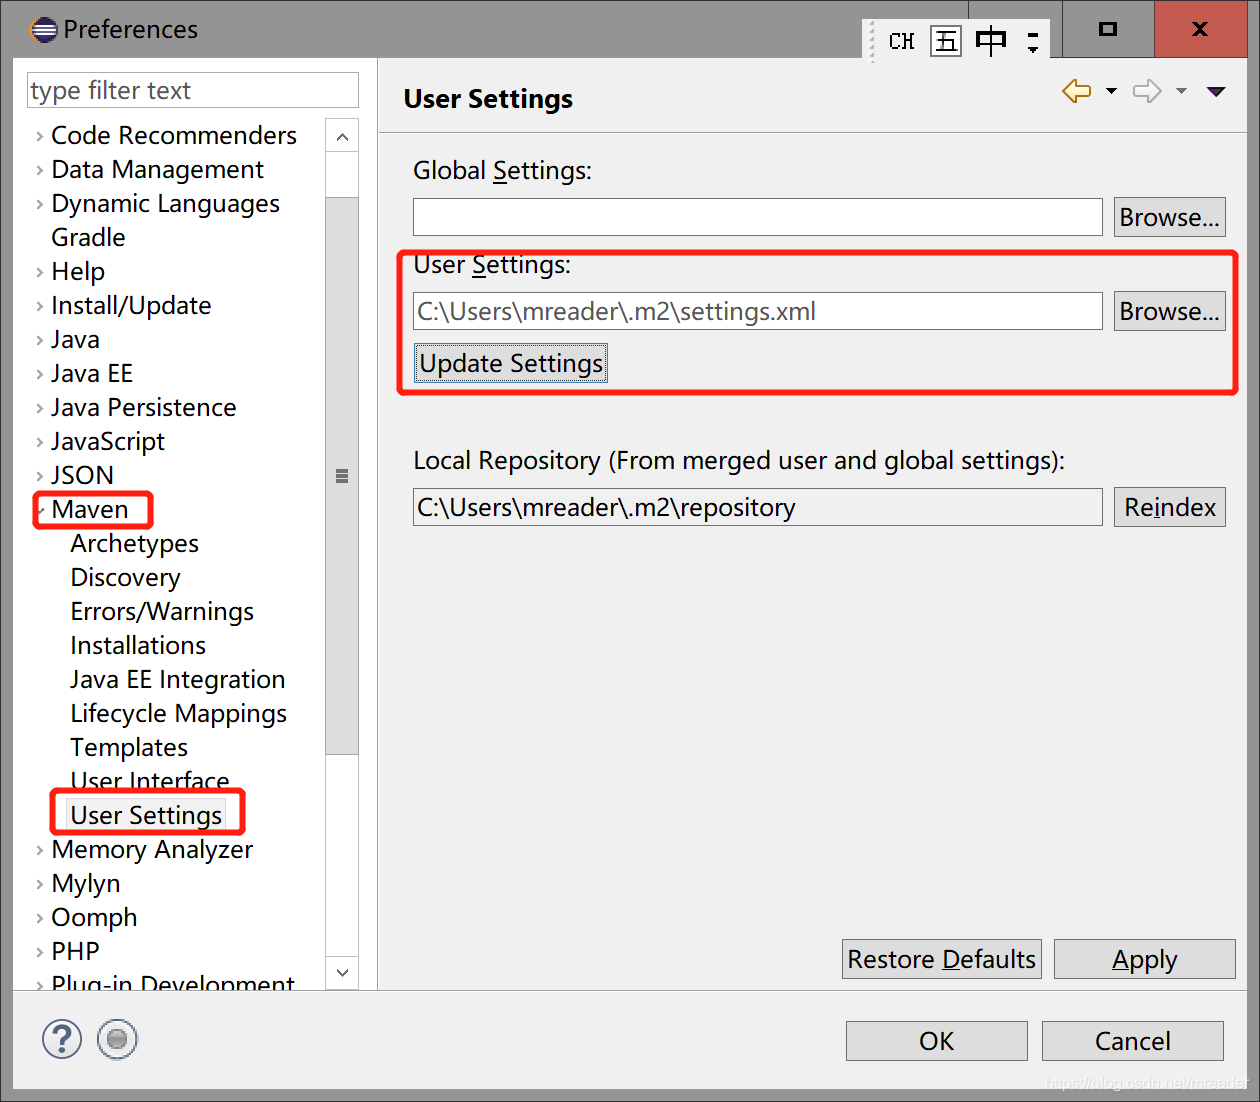Image resolution: width=1260 pixels, height=1102 pixels.
Task: Open the IME options arrow
Action: [x=1033, y=41]
